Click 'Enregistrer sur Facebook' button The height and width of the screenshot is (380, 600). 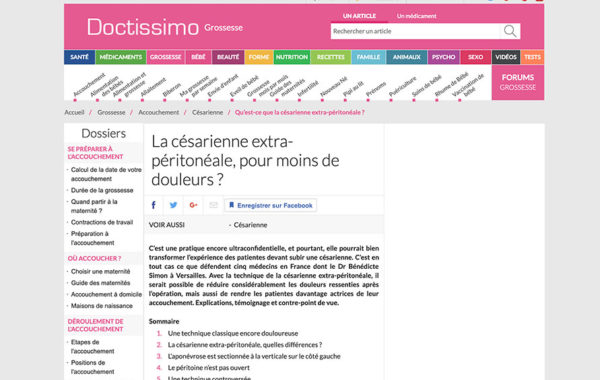click(271, 205)
